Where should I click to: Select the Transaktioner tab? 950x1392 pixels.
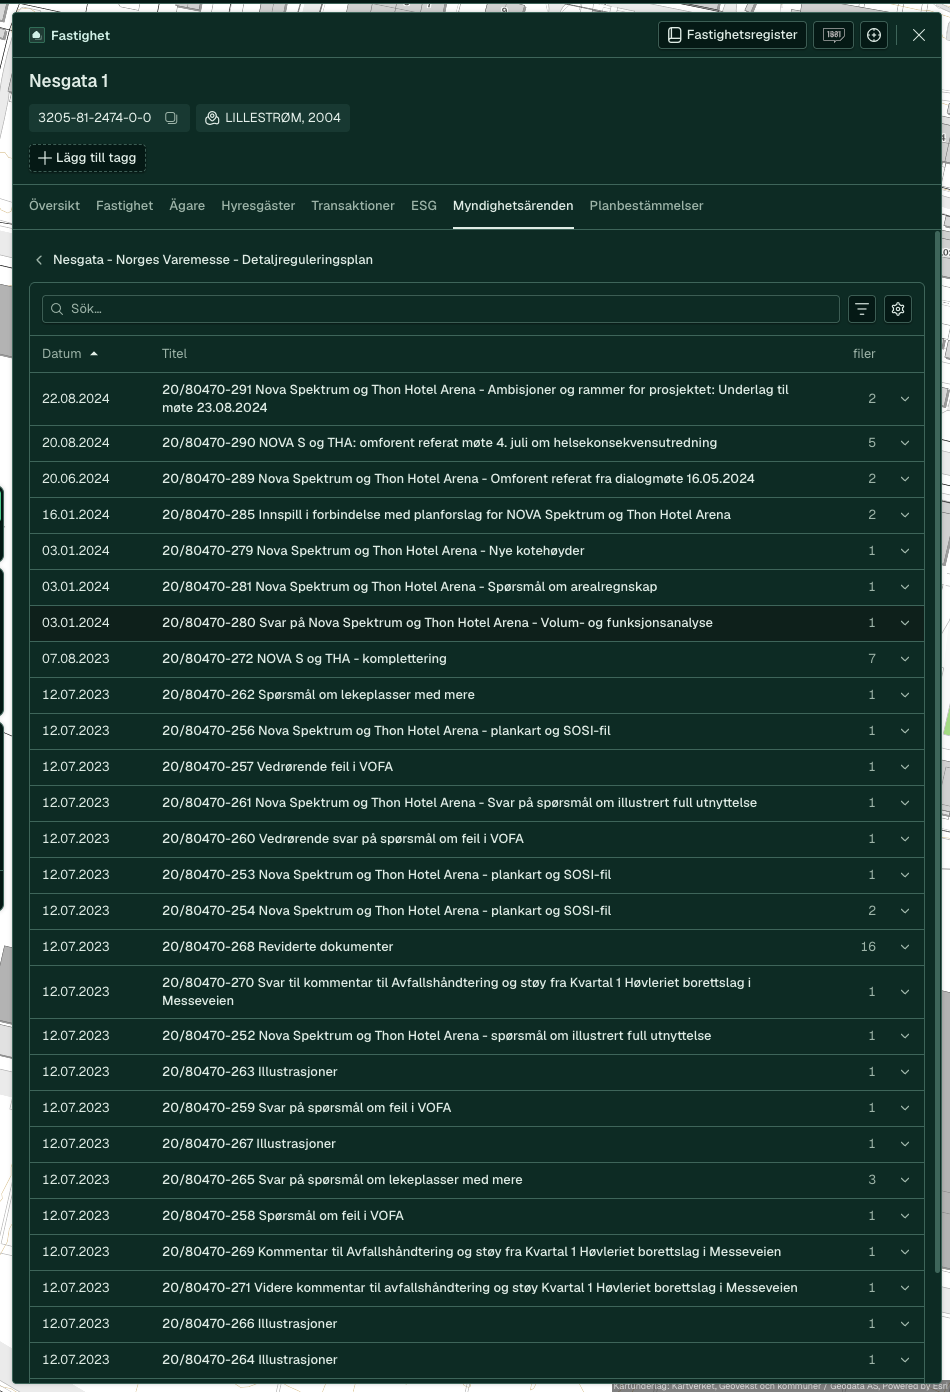click(x=353, y=206)
